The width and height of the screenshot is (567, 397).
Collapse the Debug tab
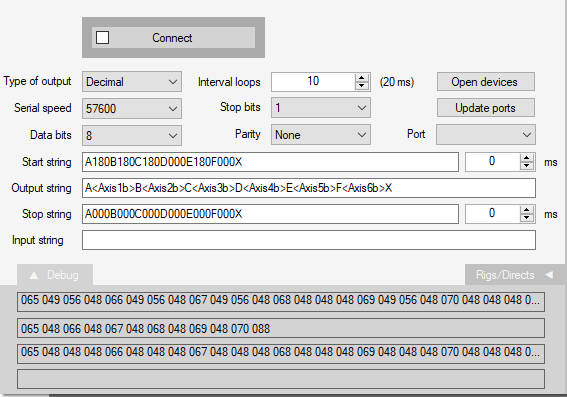[55, 275]
